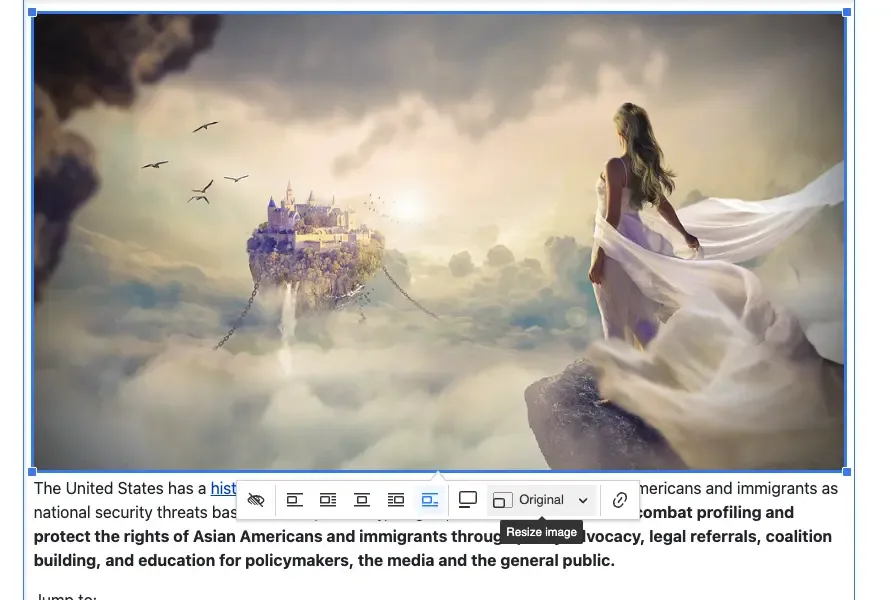Open the image link tool

[620, 500]
